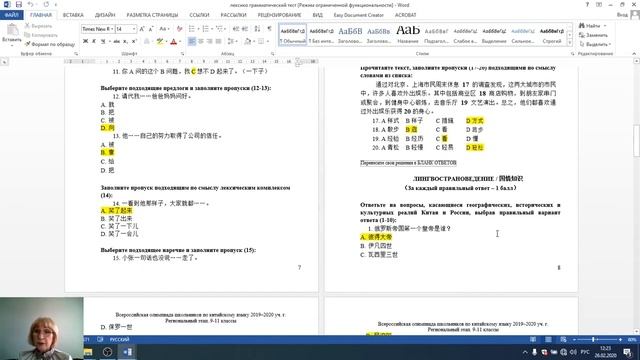This screenshot has height=360, width=640.
Task: Toggle strikethrough abc formatting
Action: [117, 41]
